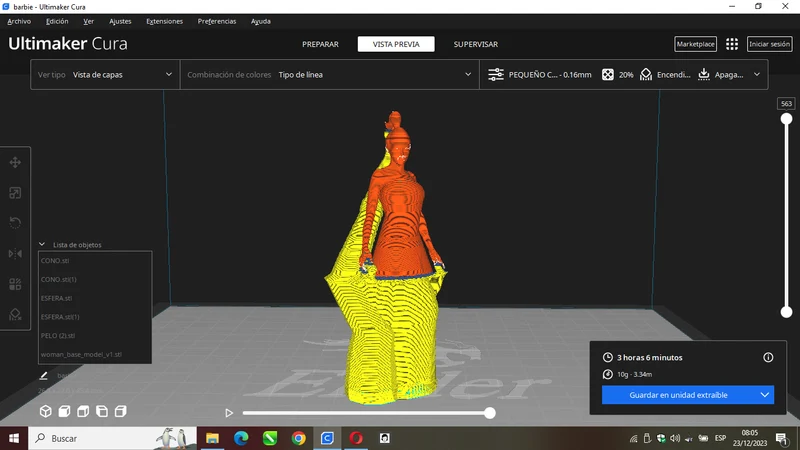Click the layer number 563 field

point(786,104)
